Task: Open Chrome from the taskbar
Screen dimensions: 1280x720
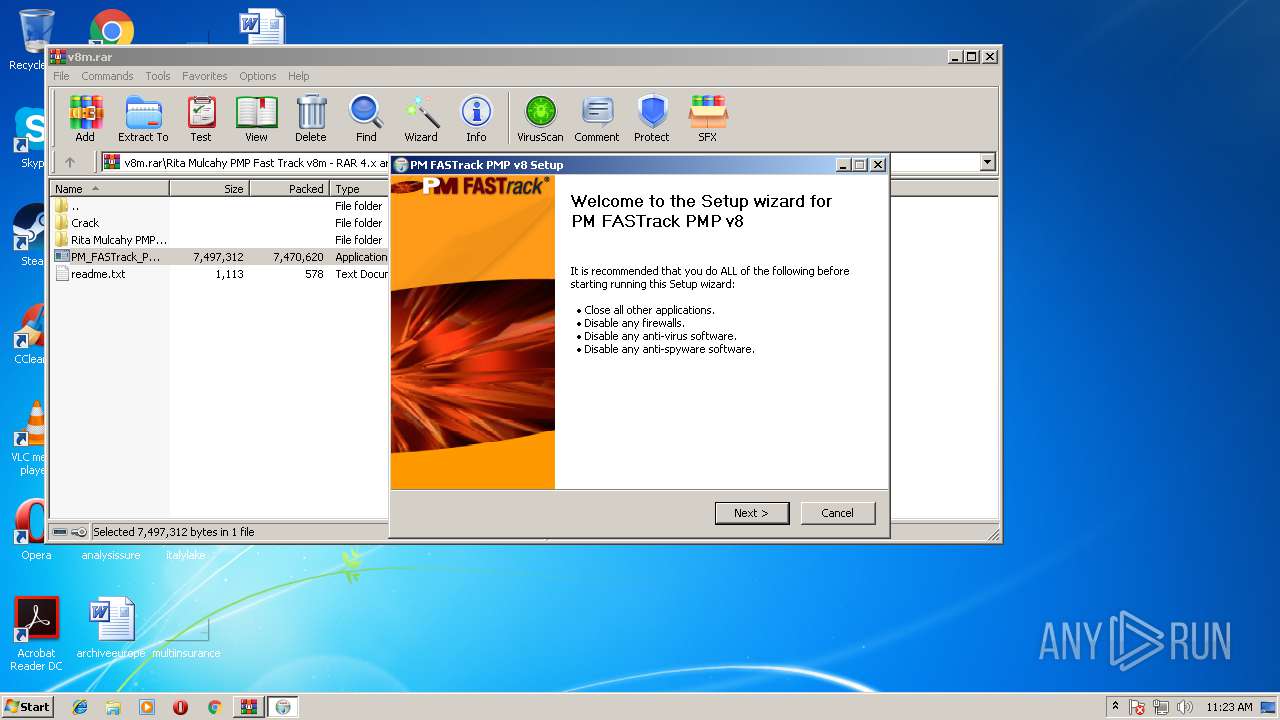Action: 214,707
